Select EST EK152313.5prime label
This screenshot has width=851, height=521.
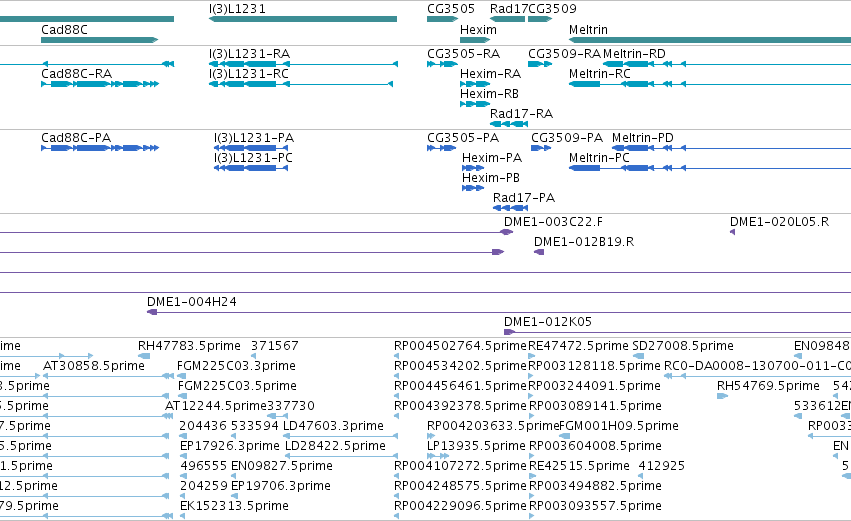pyautogui.click(x=234, y=507)
